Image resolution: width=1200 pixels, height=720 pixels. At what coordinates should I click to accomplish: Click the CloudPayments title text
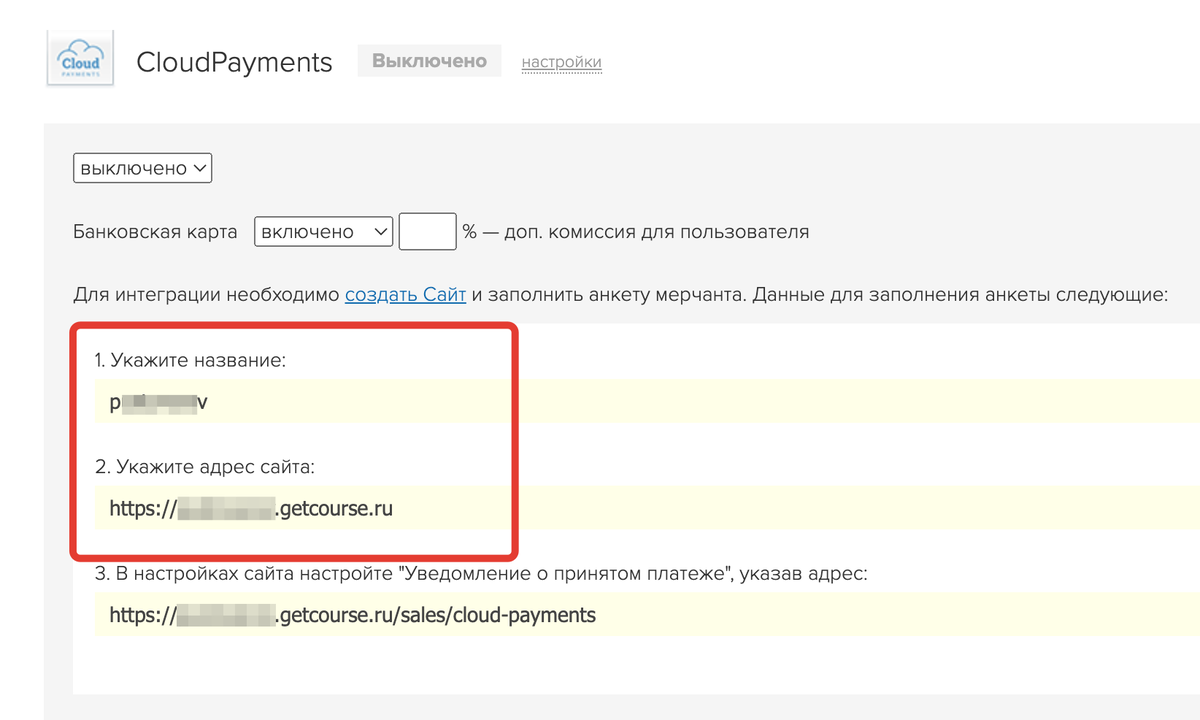[x=234, y=62]
